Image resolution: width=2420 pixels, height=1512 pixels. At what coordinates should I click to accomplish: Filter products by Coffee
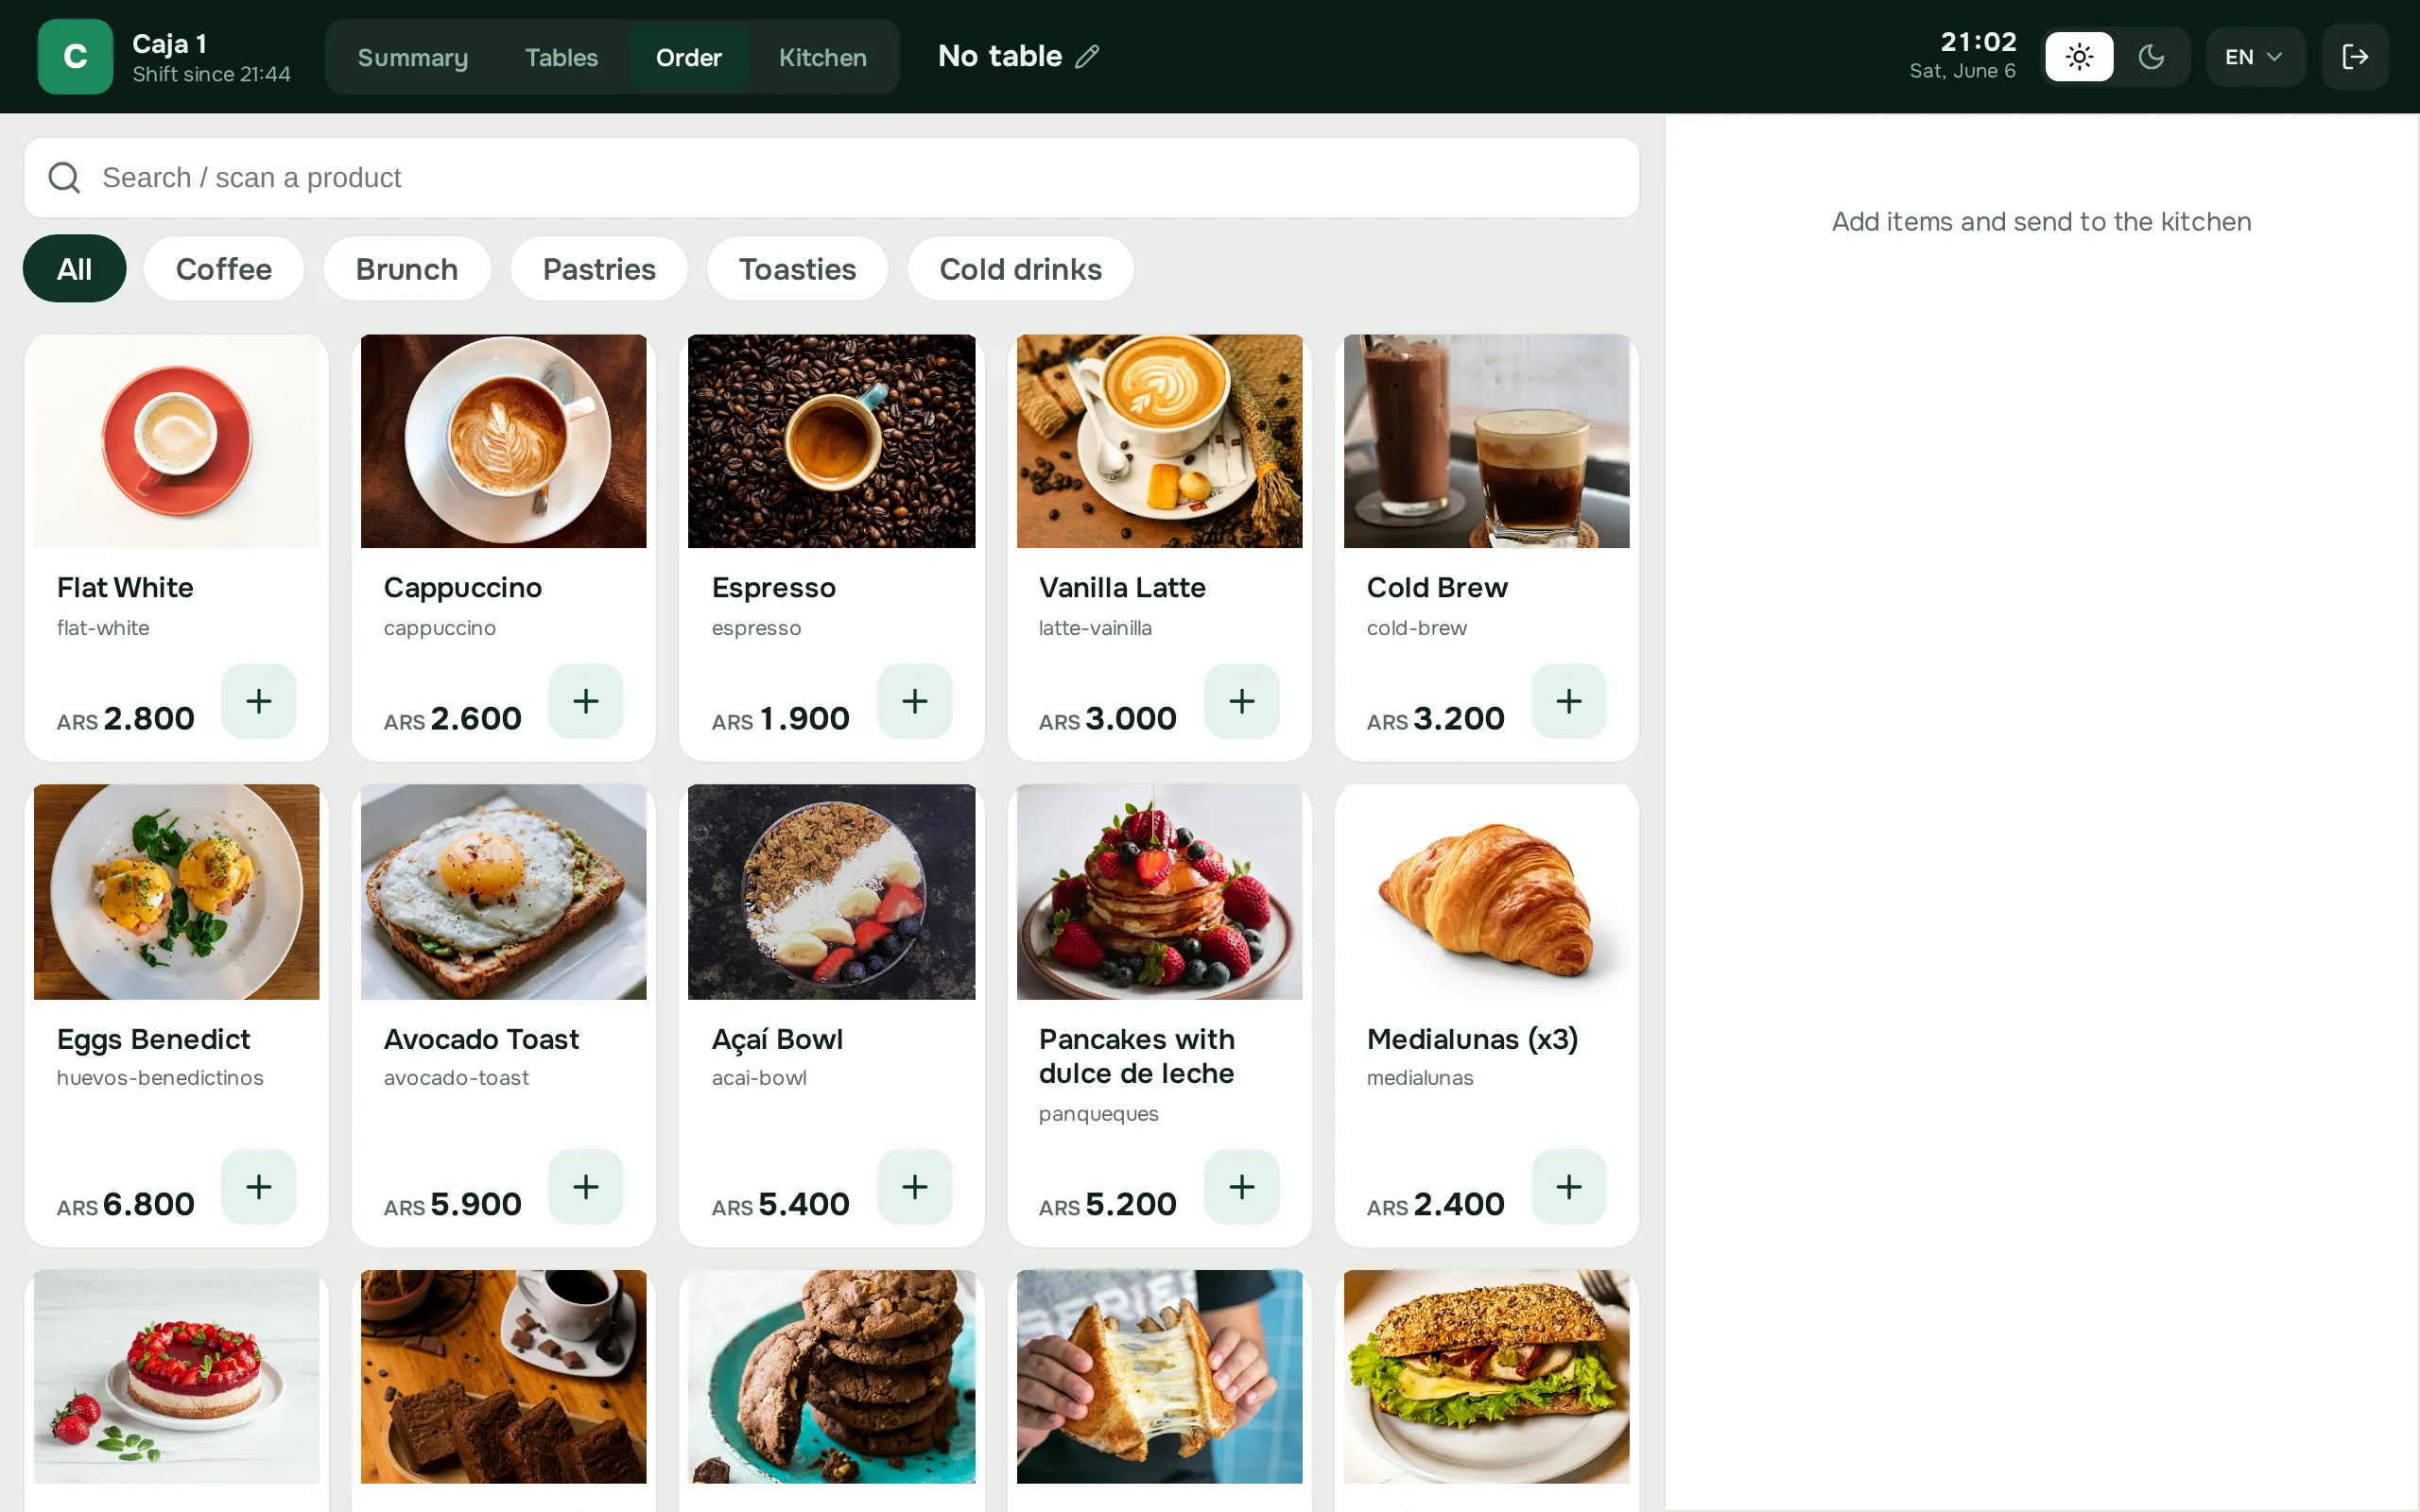(x=224, y=269)
